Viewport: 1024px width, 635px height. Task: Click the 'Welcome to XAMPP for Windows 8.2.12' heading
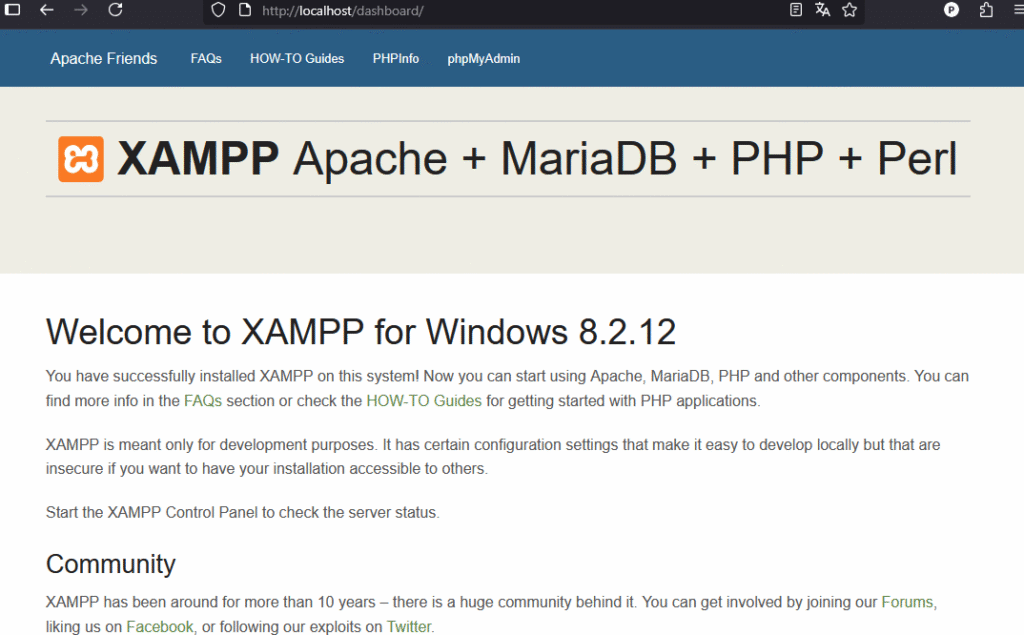pos(360,332)
